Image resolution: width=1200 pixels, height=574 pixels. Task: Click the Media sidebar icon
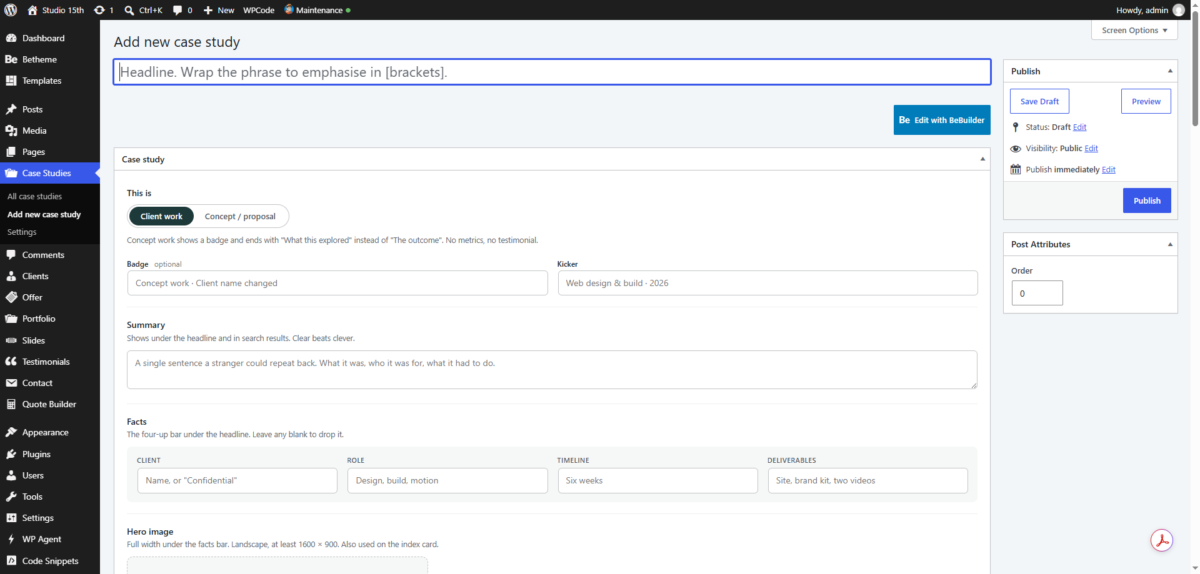point(11,131)
